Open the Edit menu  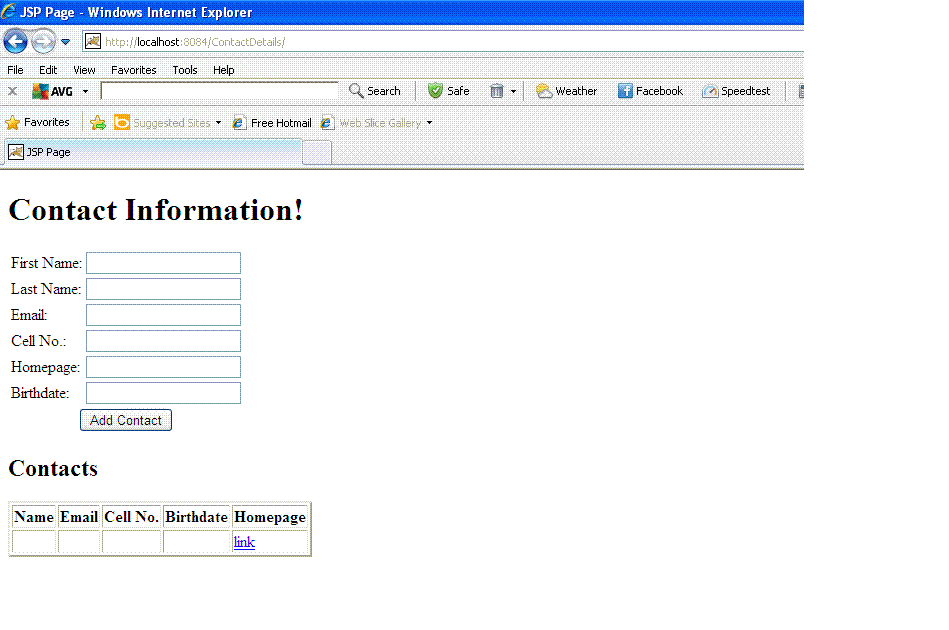click(48, 70)
